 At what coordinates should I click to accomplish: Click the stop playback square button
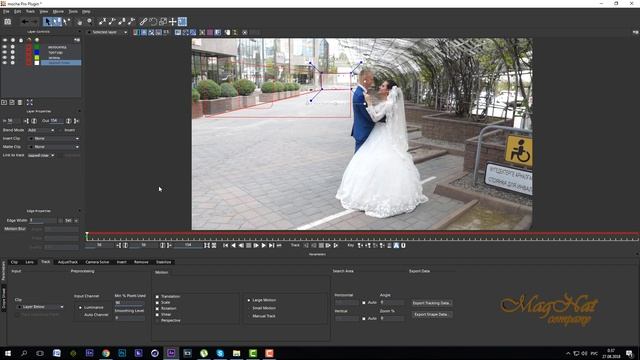[x=249, y=245]
